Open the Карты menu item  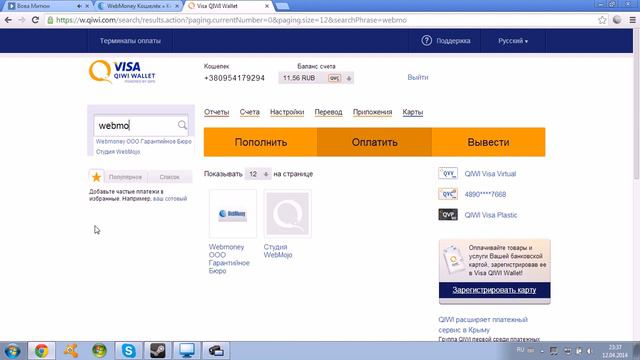[413, 112]
